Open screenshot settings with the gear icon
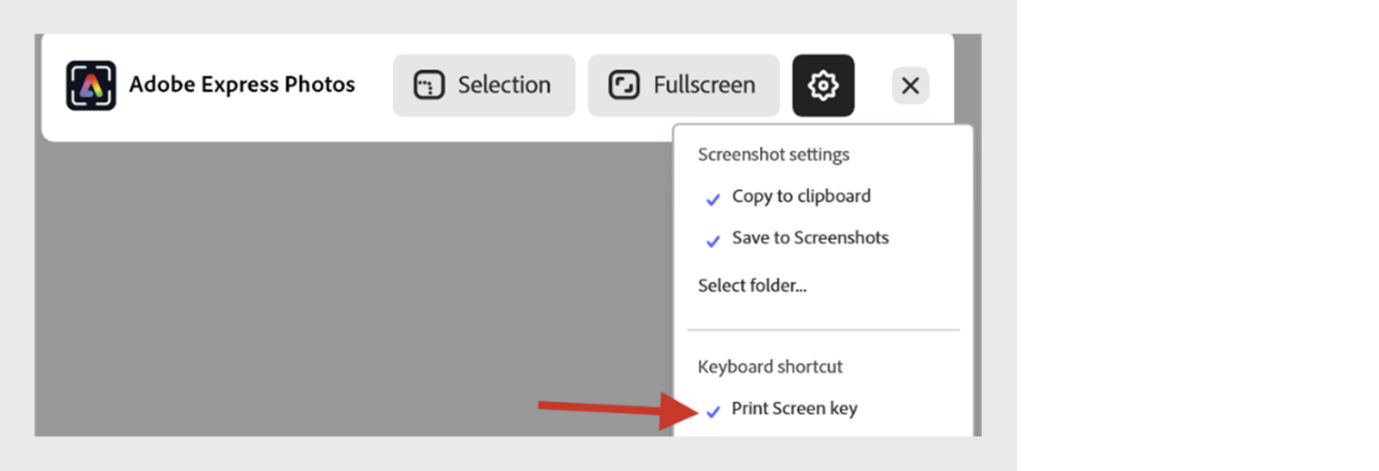 pyautogui.click(x=823, y=86)
